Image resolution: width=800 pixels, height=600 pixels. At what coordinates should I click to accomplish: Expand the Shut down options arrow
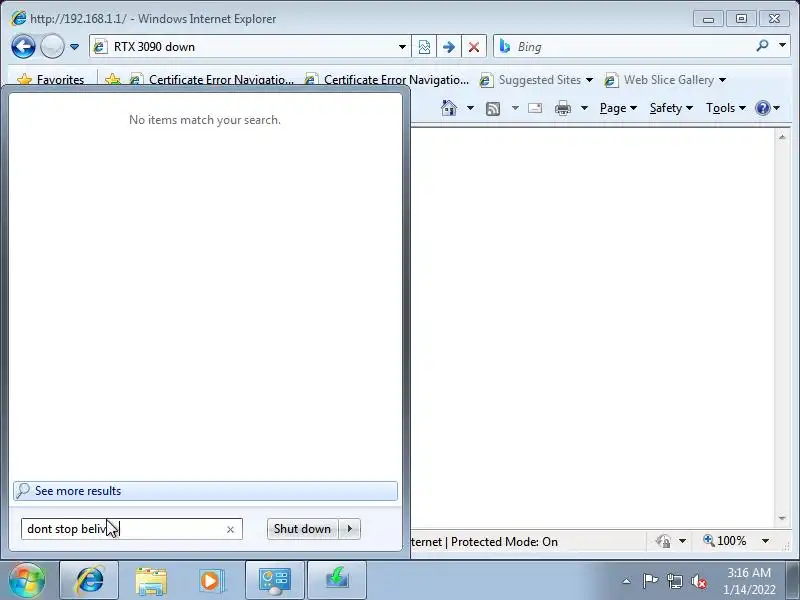click(349, 529)
